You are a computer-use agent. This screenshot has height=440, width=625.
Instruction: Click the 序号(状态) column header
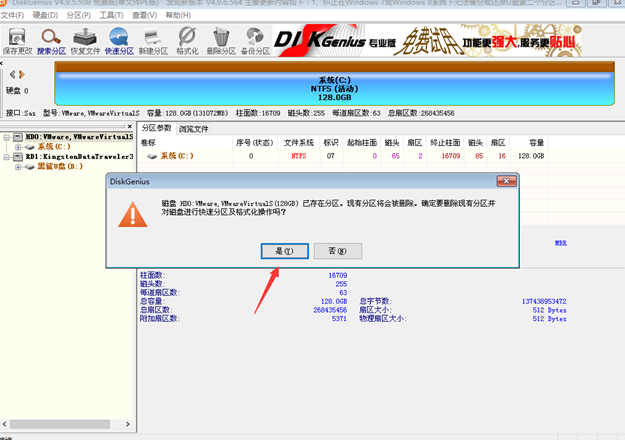[x=254, y=143]
